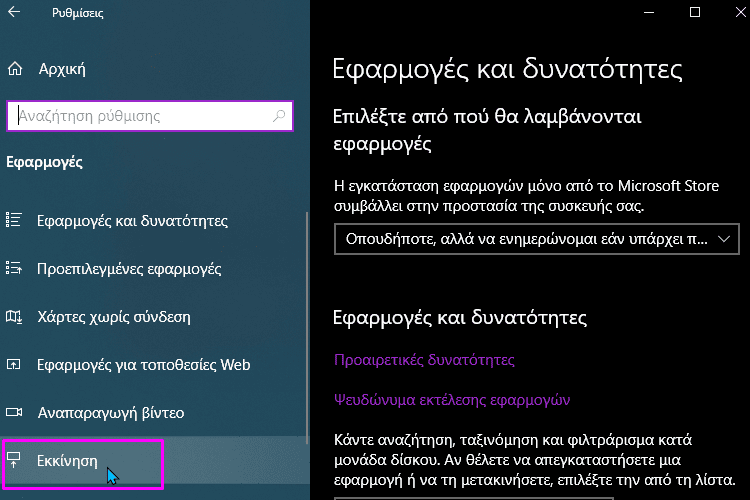Click the sidebar vertical scrollbar
750x500 pixels.
307,328
